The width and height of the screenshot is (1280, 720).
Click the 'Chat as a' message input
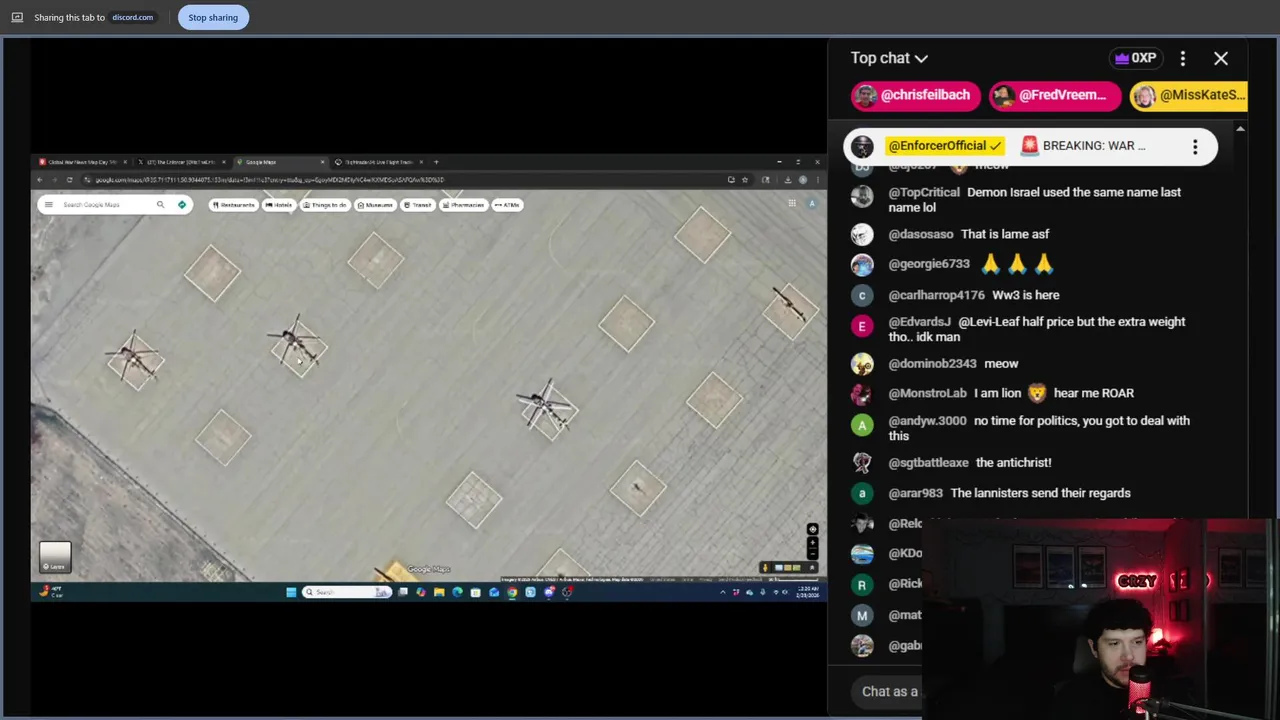(890, 691)
